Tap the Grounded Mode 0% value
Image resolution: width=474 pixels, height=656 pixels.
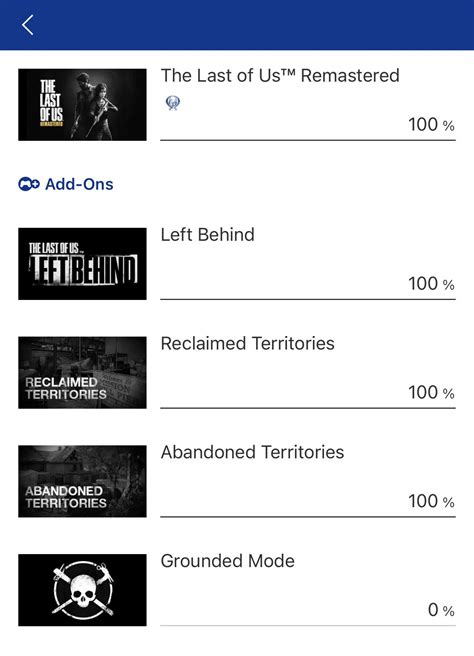click(x=441, y=610)
